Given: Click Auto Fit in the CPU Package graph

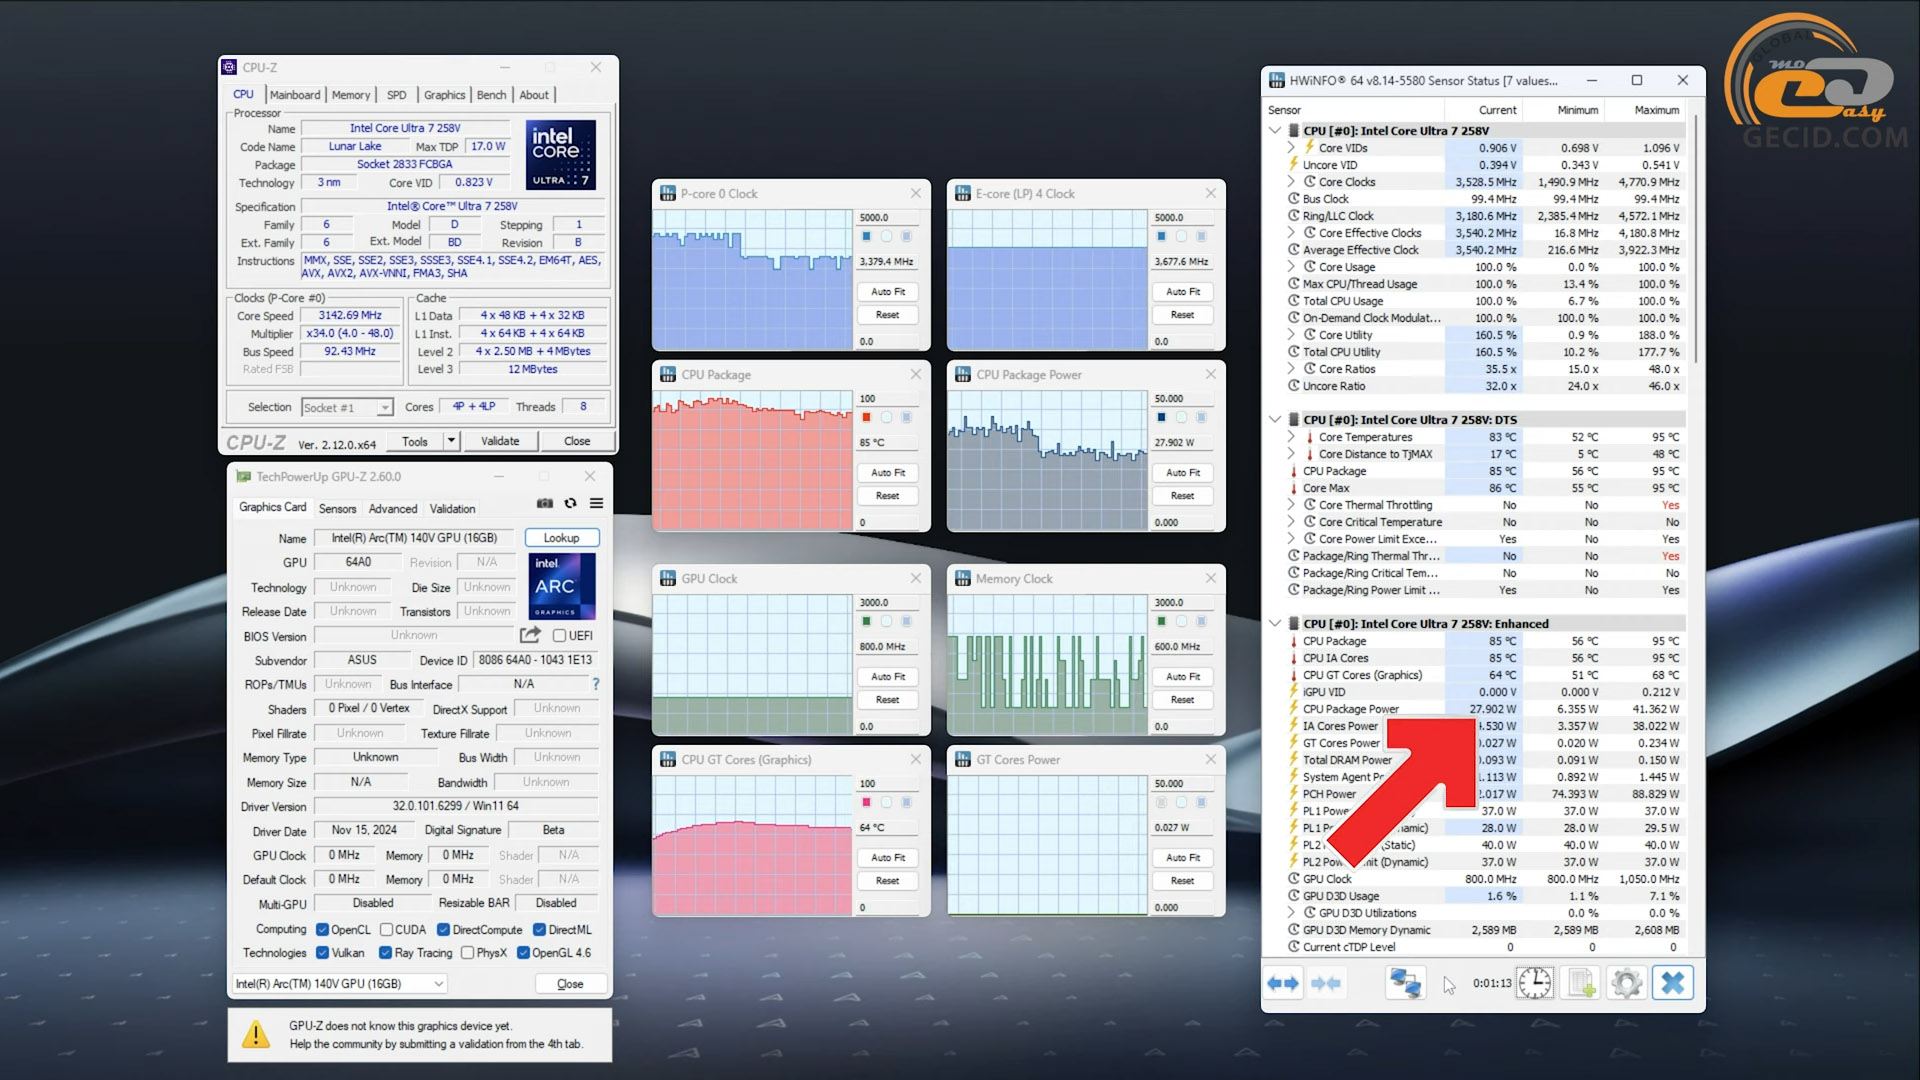Looking at the screenshot, I should [887, 472].
